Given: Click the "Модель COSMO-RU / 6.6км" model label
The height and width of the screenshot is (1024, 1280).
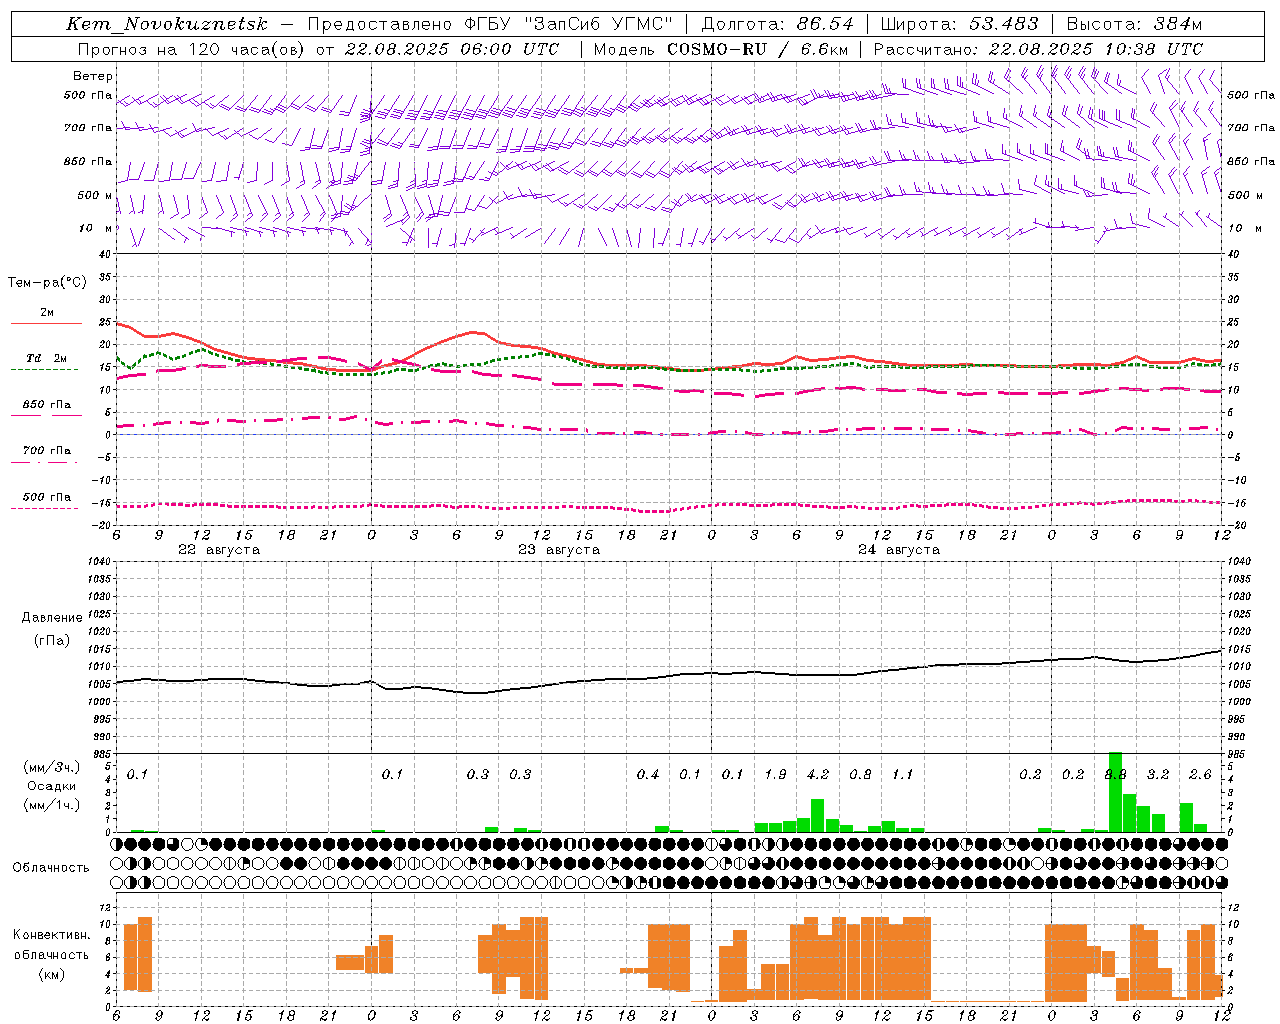Looking at the screenshot, I should 721,49.
